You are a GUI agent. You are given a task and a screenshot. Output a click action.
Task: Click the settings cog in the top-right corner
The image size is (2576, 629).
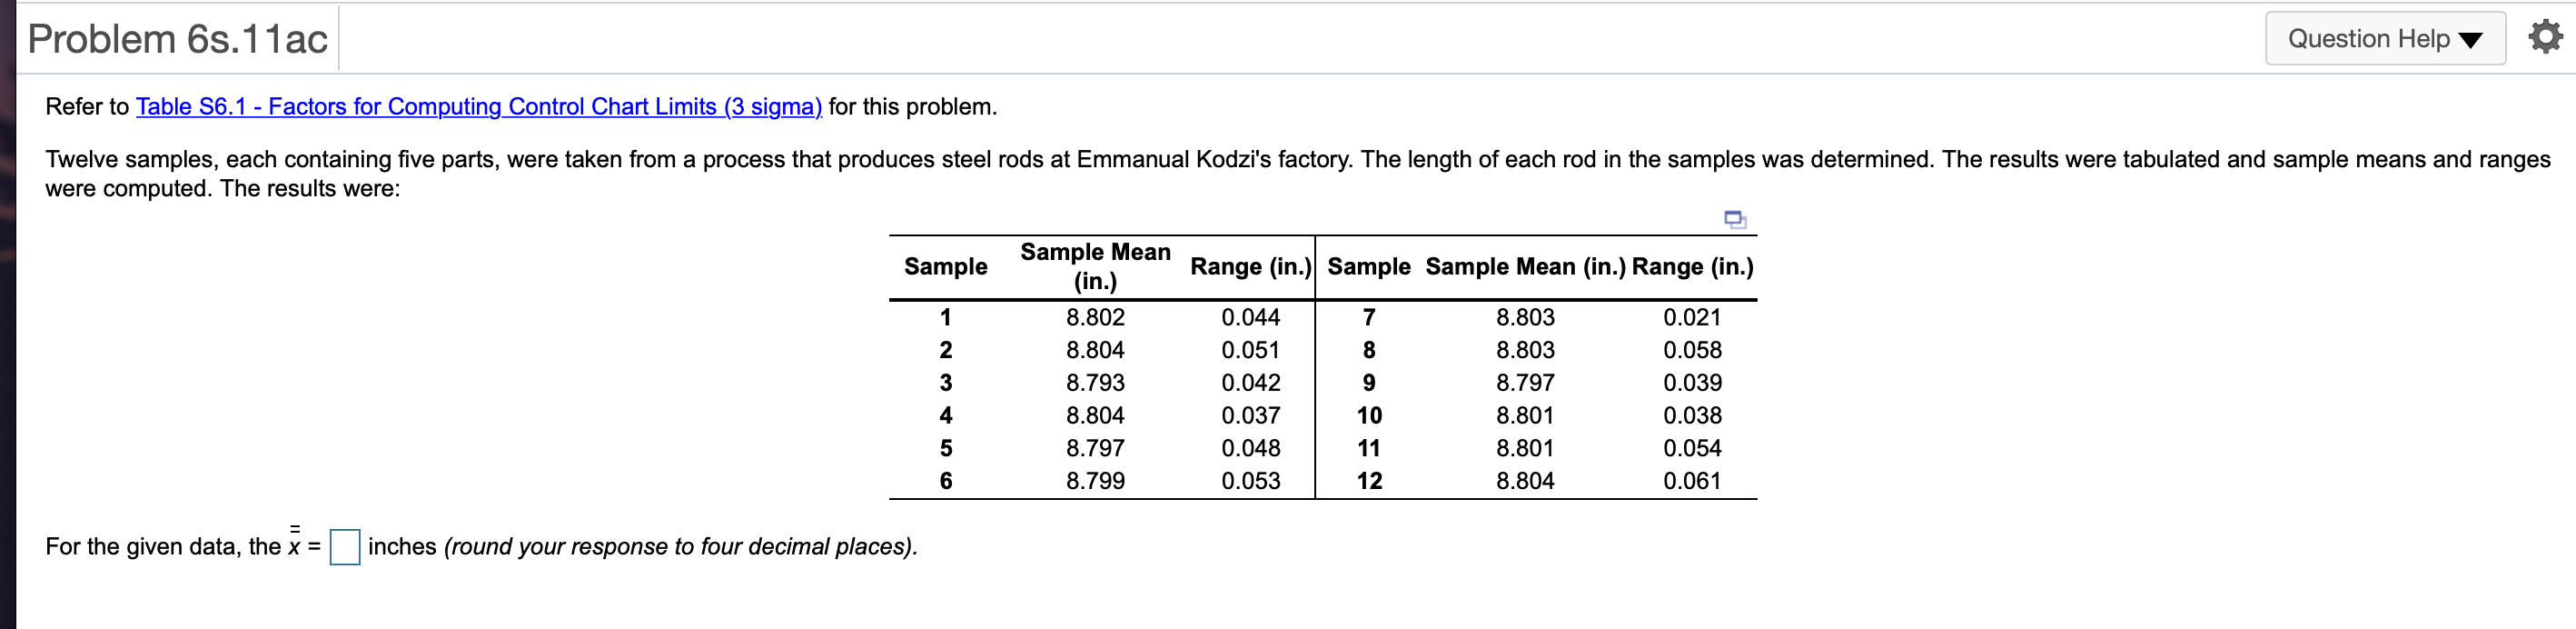click(x=2545, y=36)
